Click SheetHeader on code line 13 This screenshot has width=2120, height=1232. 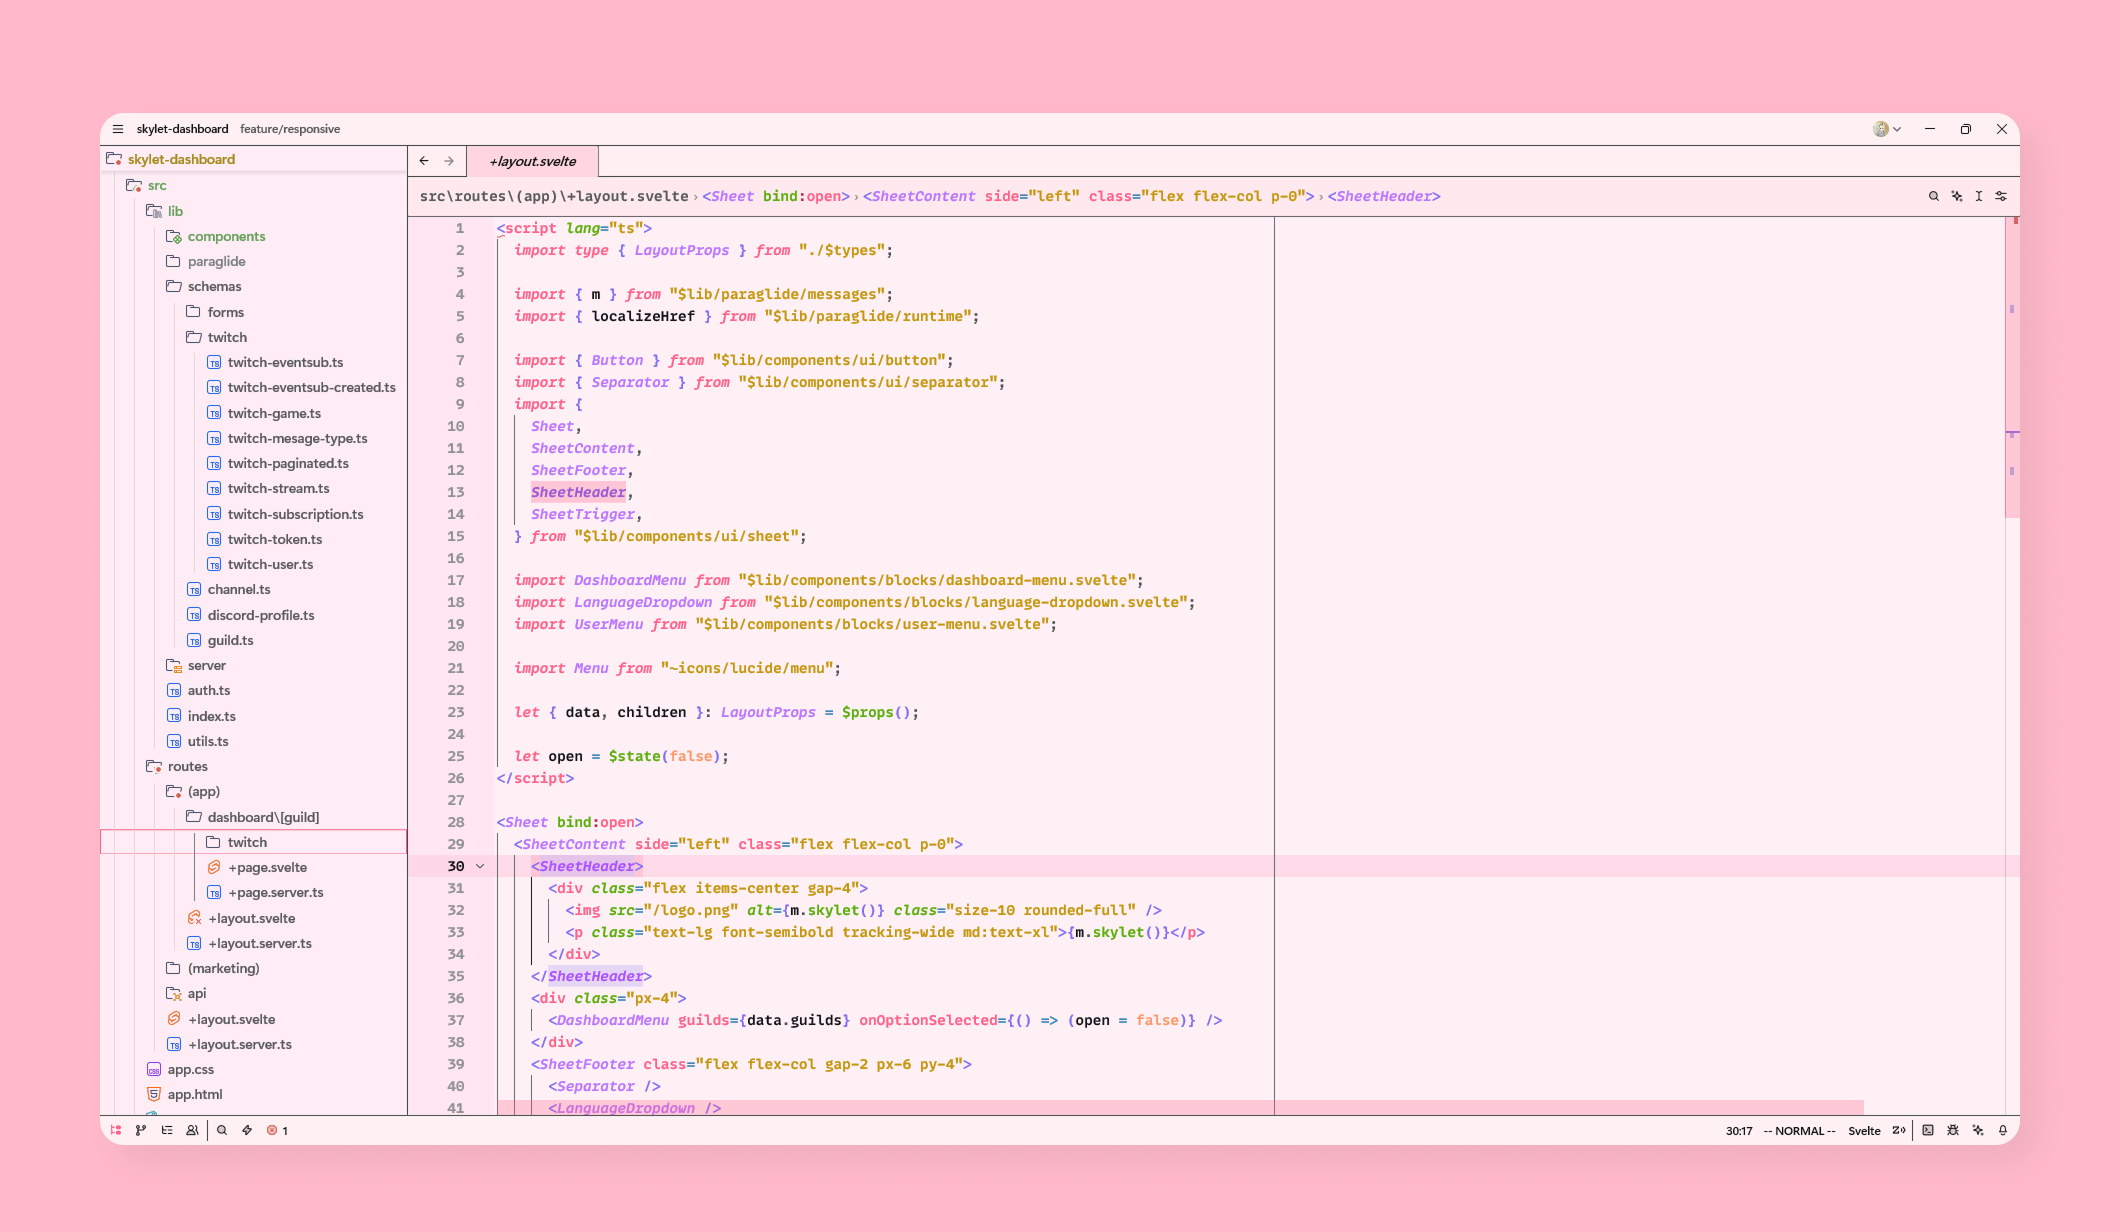578,492
